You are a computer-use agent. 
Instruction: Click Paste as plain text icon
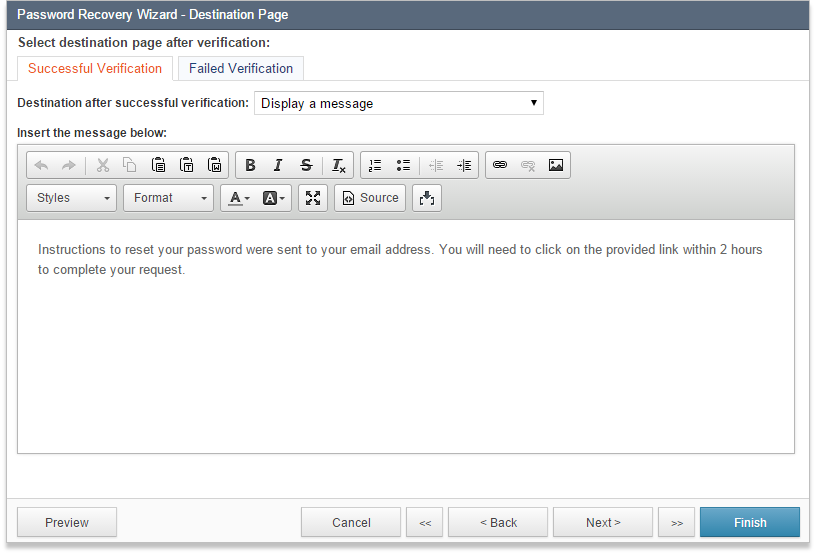click(x=186, y=165)
